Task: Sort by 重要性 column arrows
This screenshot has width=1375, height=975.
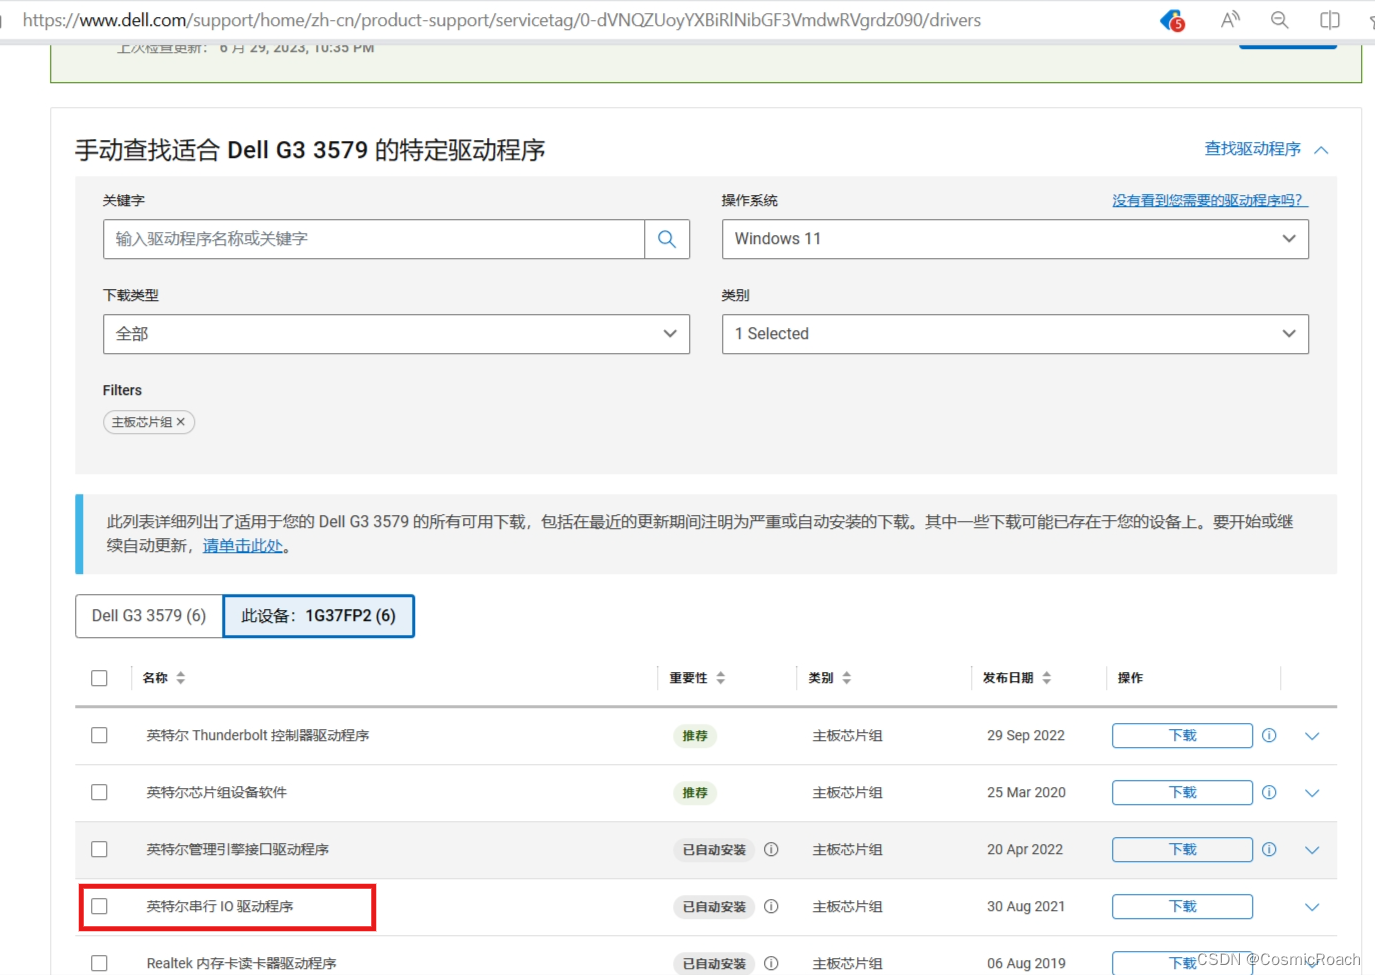Action: tap(720, 678)
